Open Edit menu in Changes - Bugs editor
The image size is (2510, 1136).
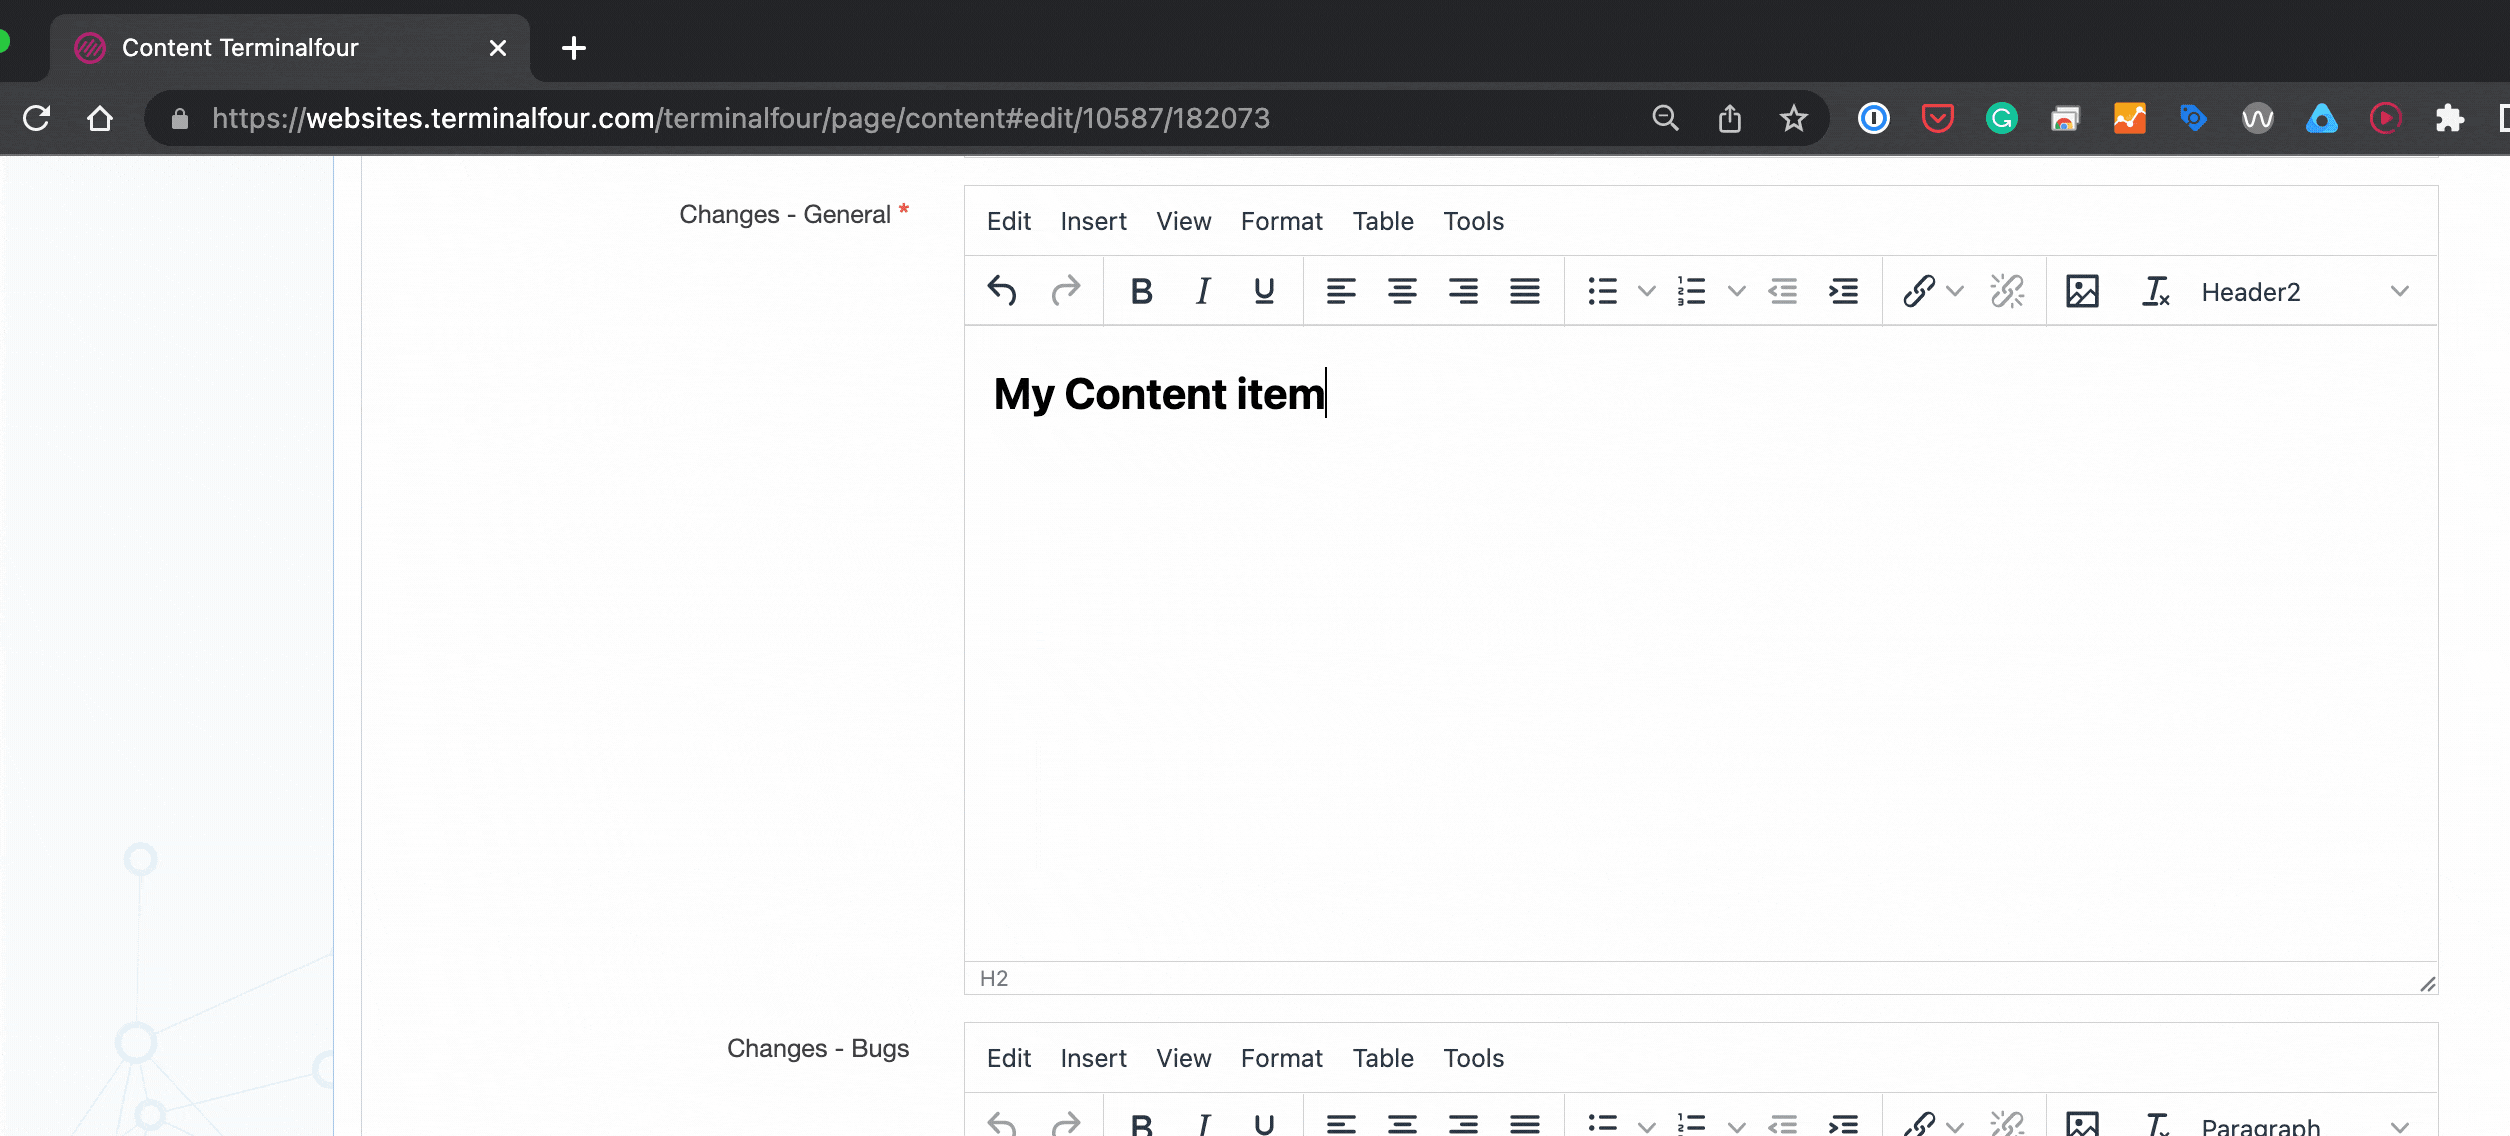coord(1008,1058)
